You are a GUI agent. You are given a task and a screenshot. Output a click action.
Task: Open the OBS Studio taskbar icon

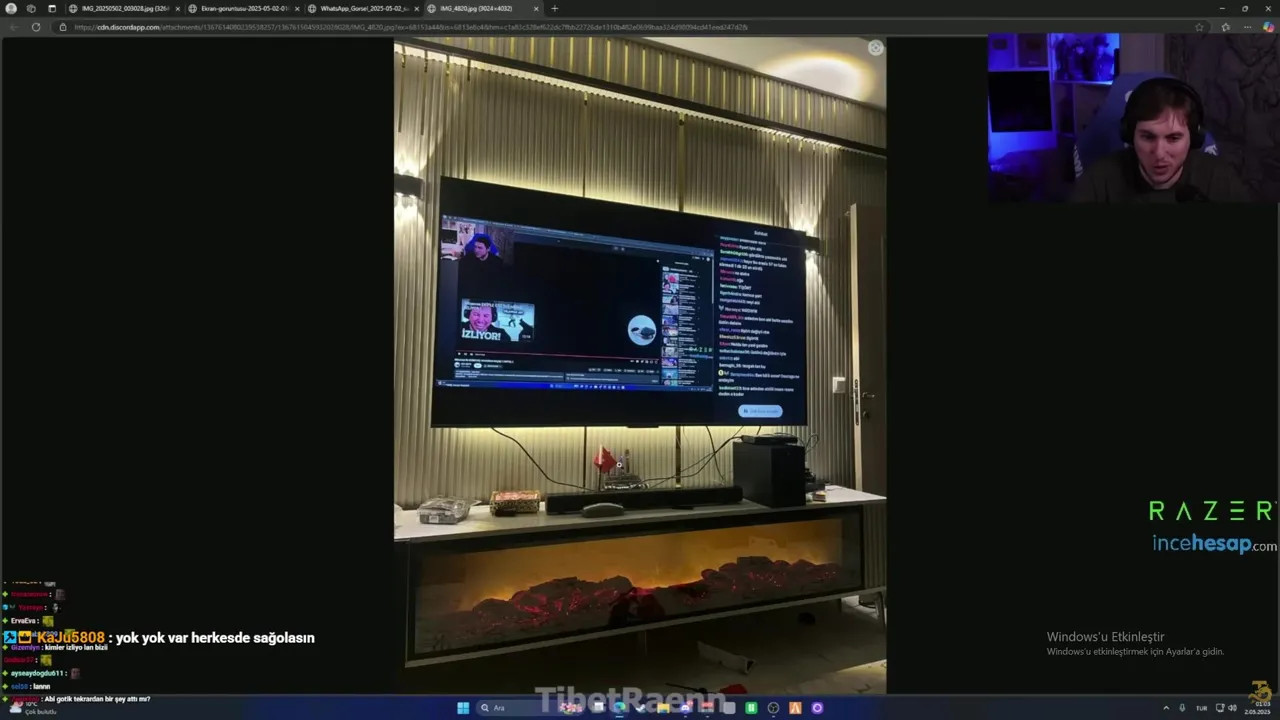[773, 708]
